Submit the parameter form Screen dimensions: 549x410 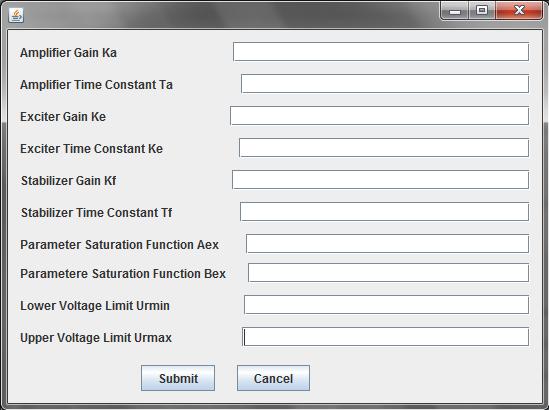[178, 378]
